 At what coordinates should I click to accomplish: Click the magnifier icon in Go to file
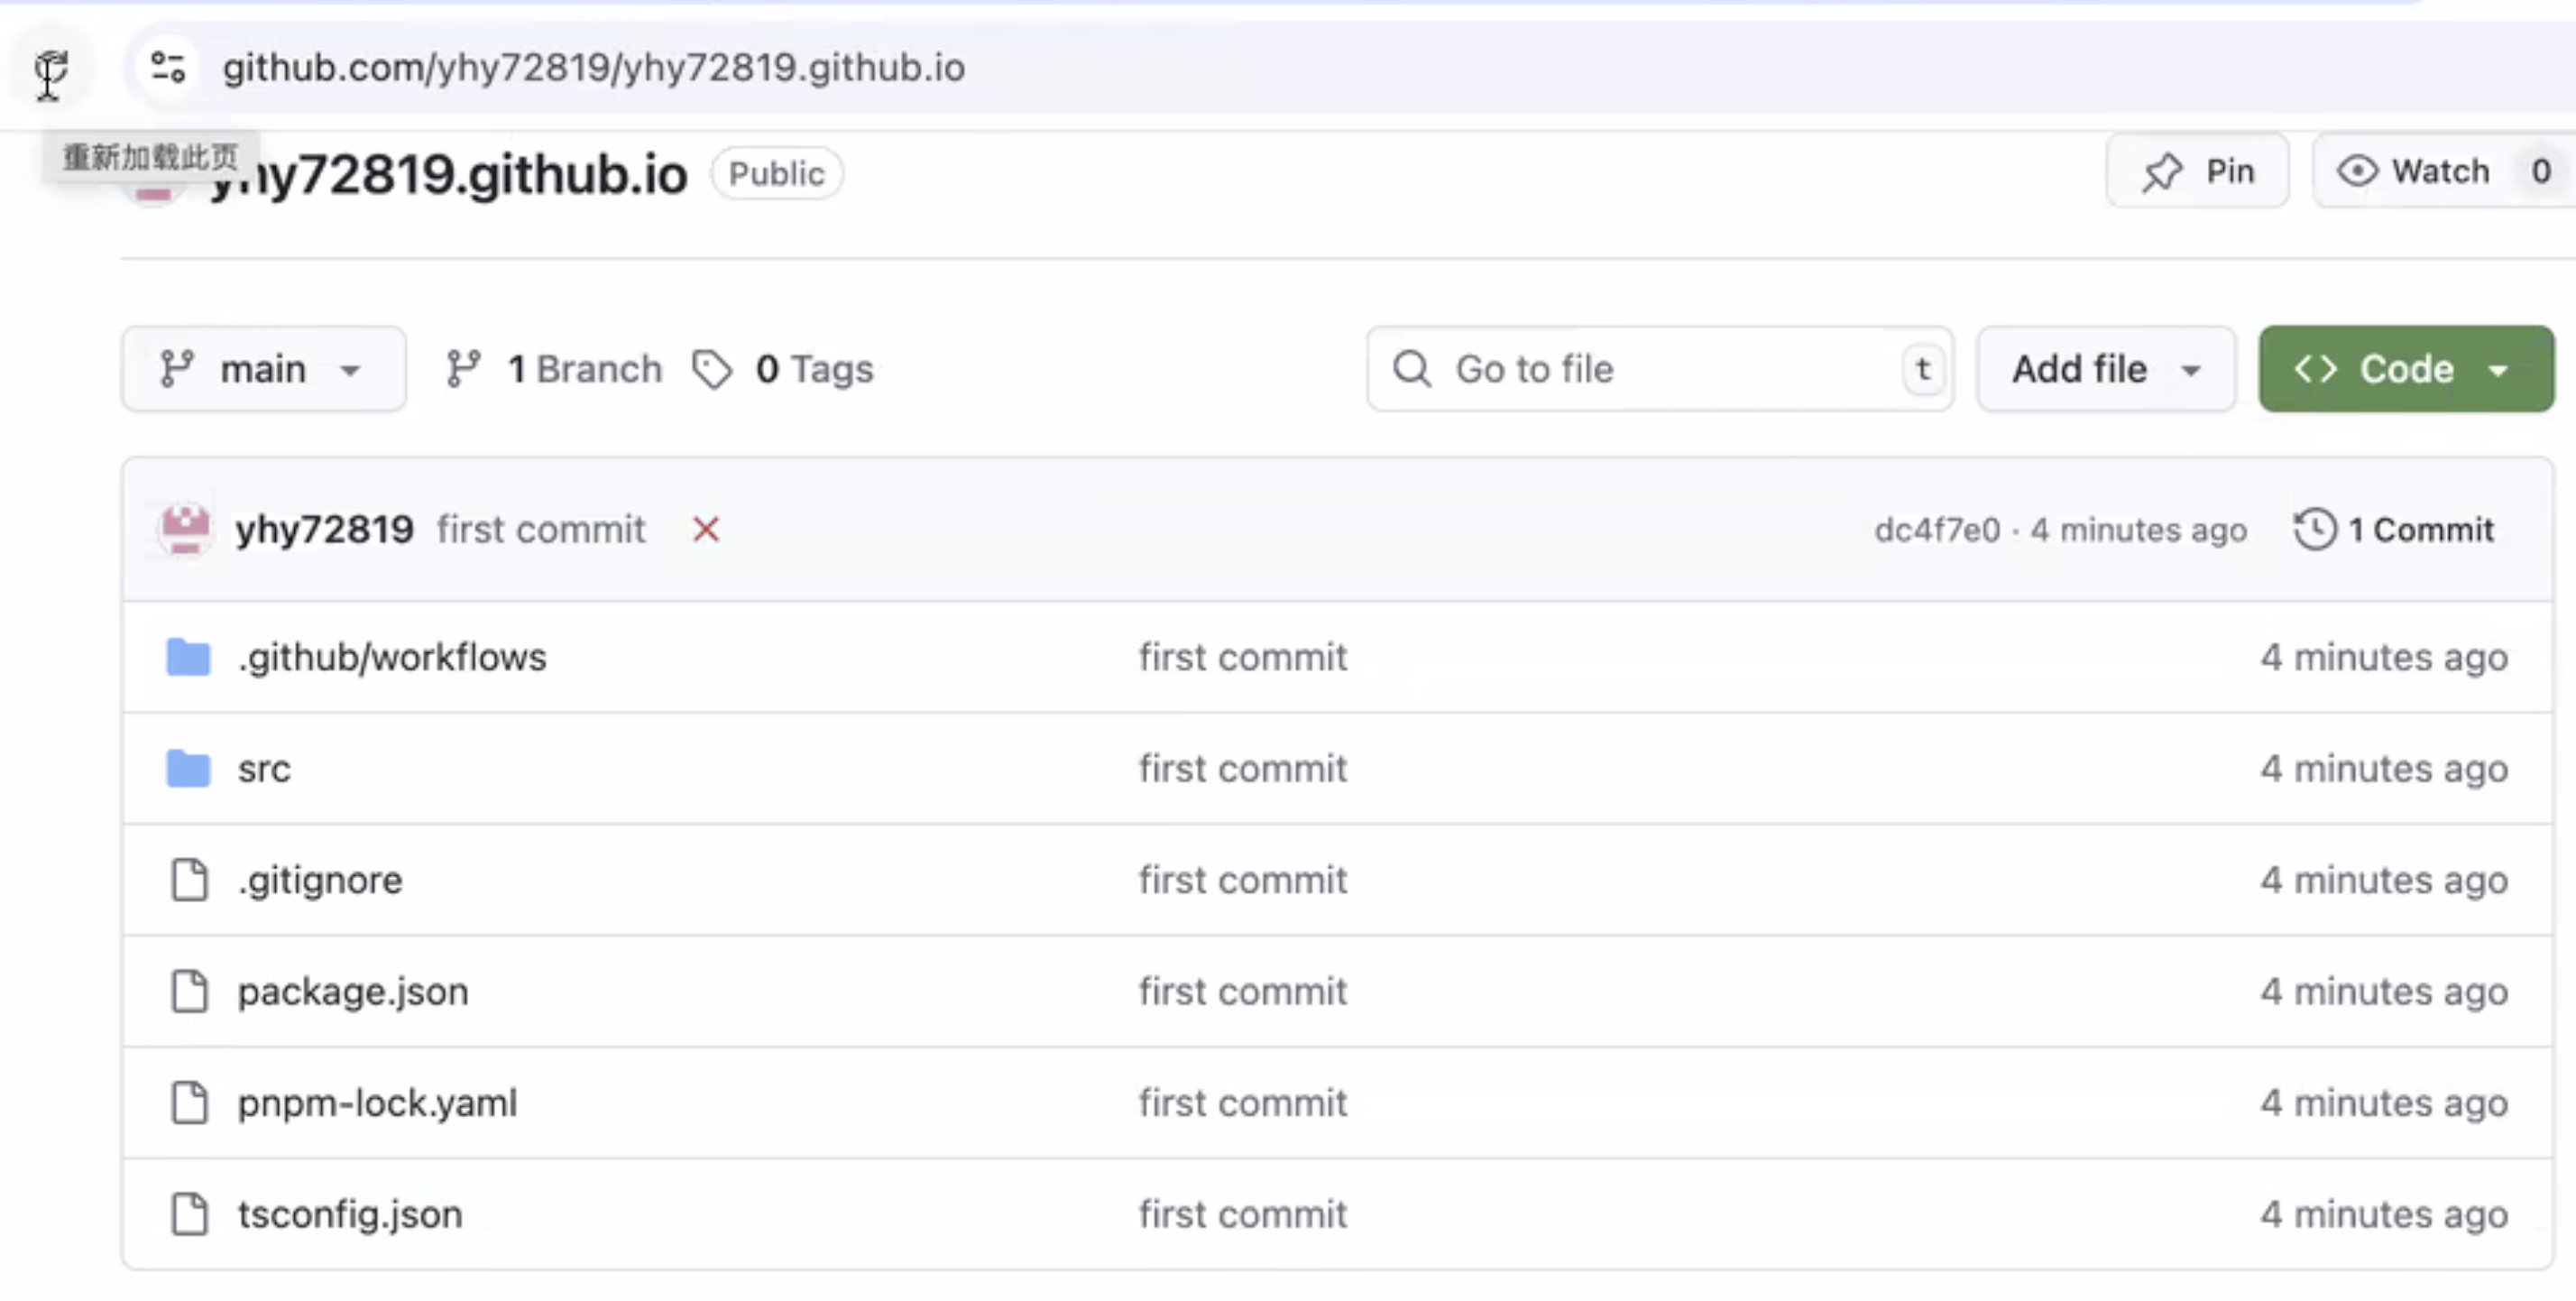pos(1412,369)
